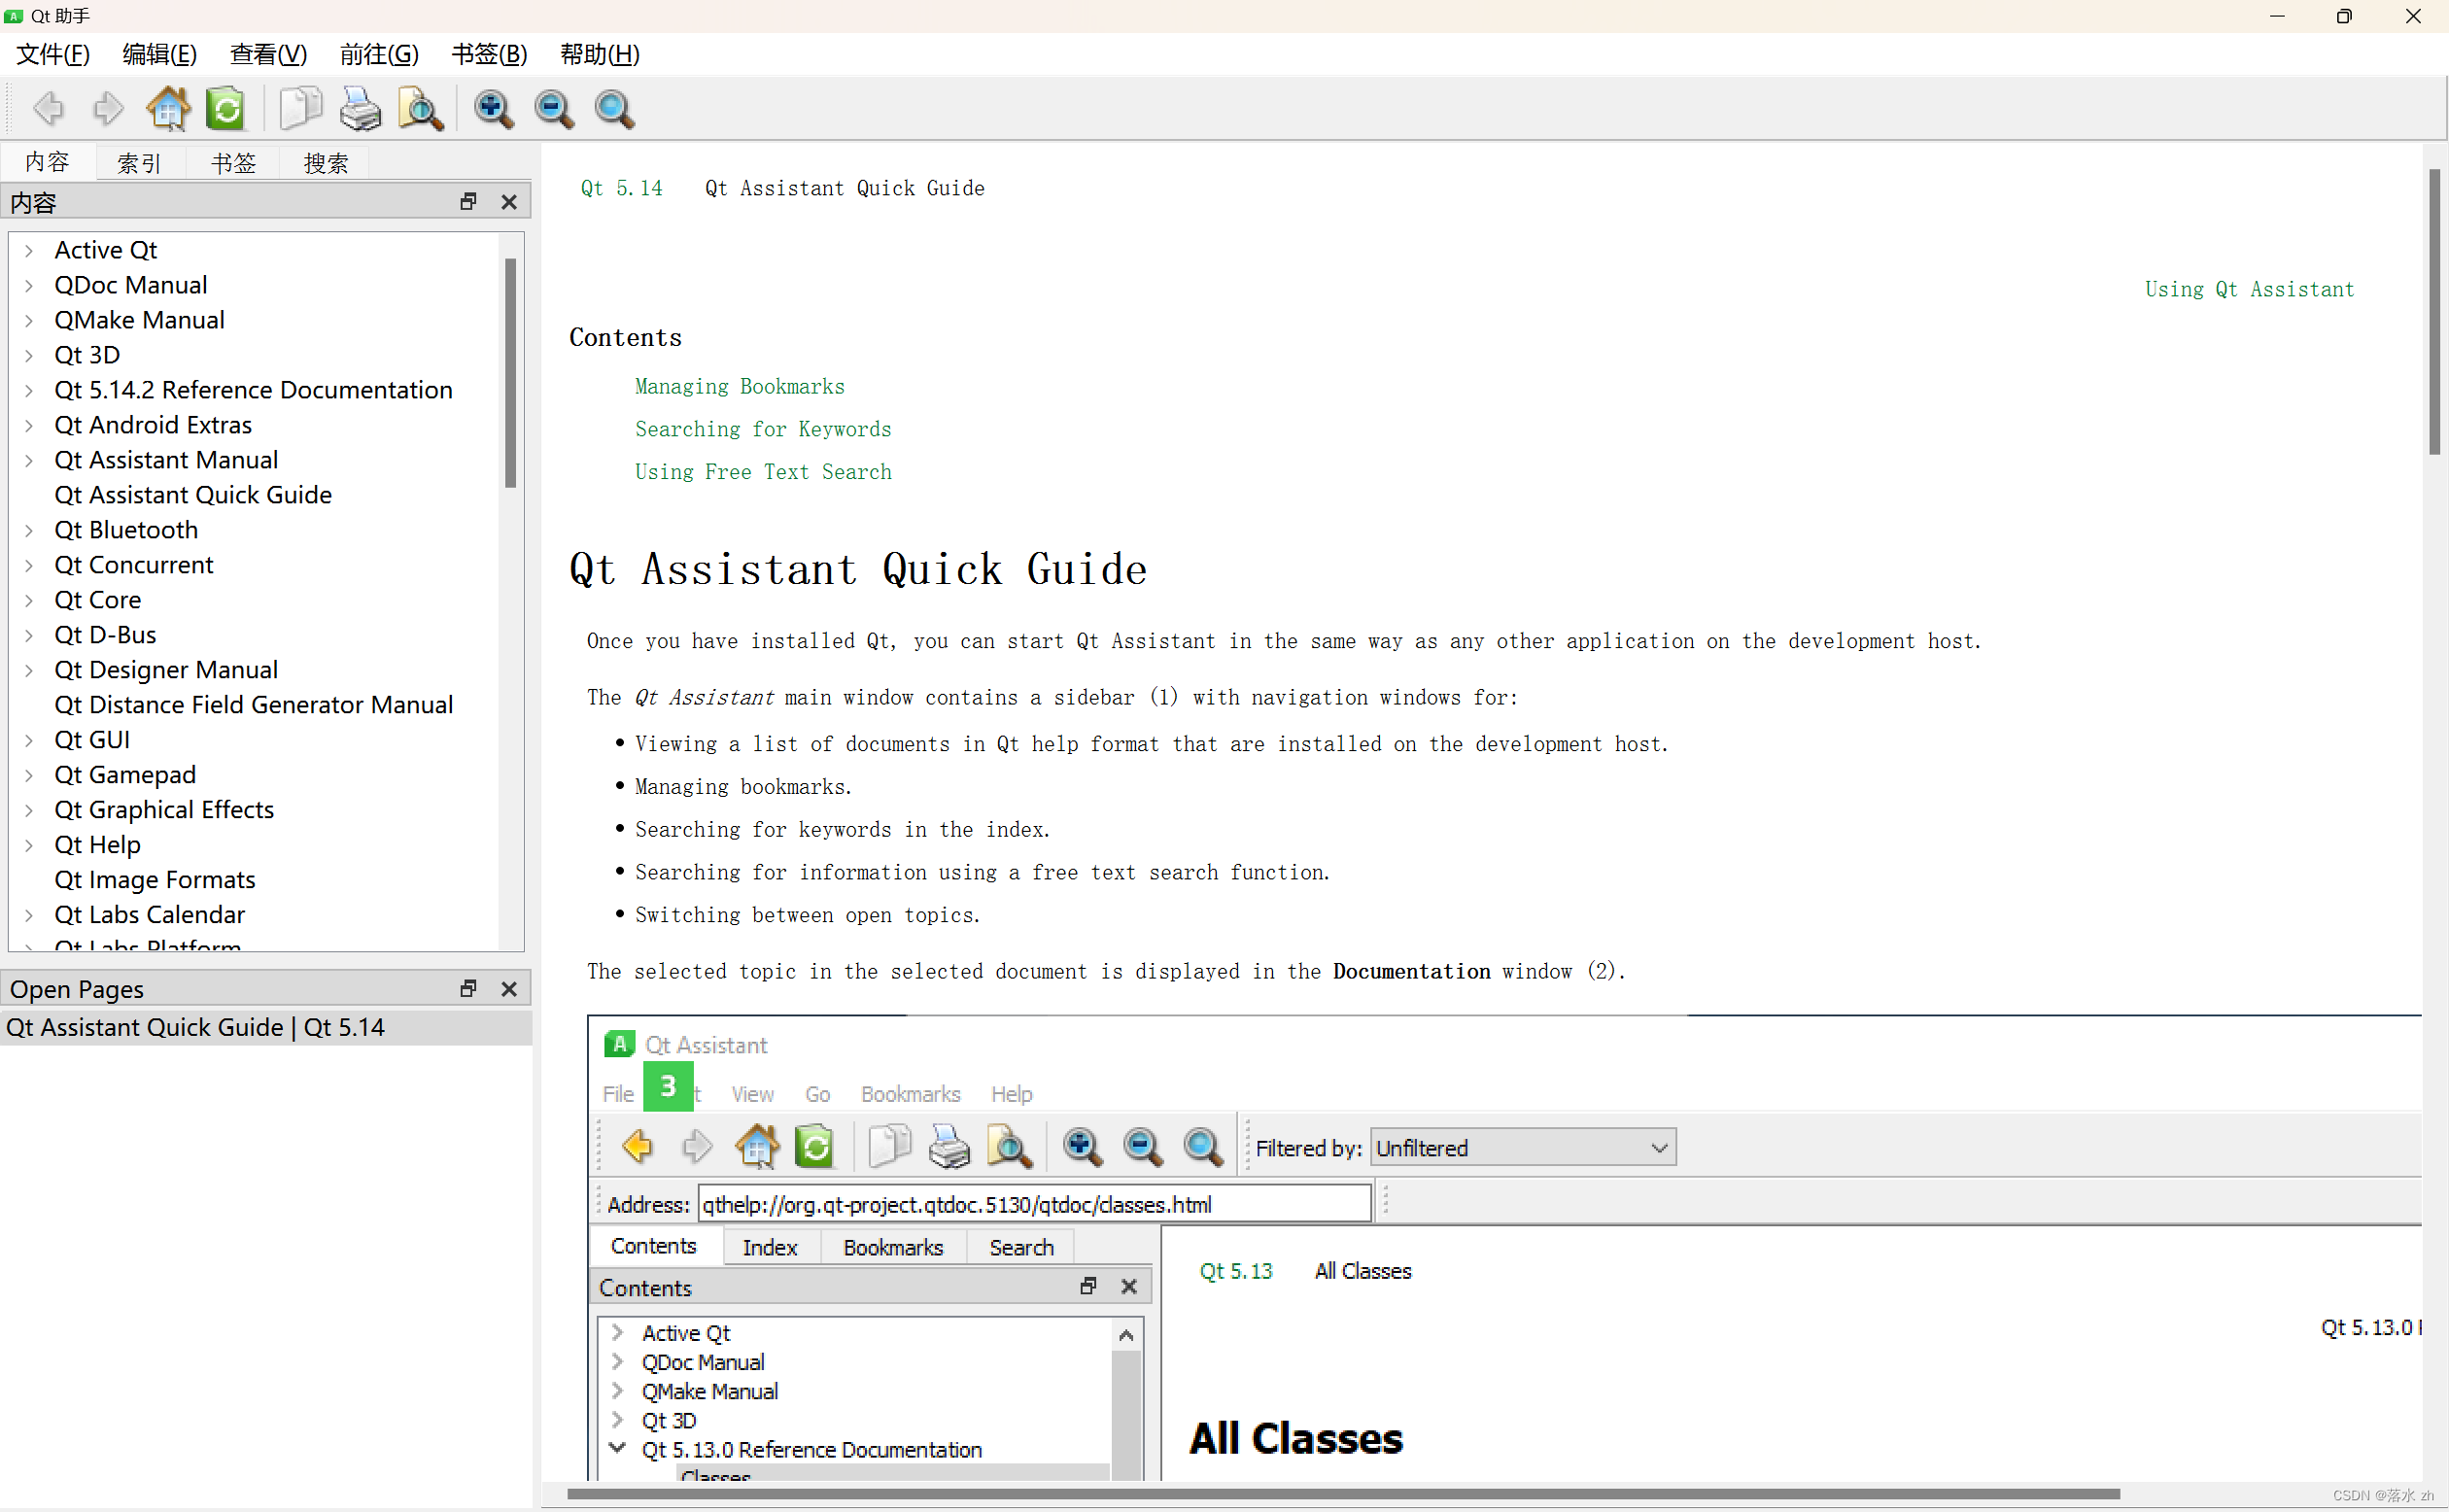This screenshot has width=2449, height=1512.
Task: Click the Back arrow toolbar icon
Action: tap(47, 108)
